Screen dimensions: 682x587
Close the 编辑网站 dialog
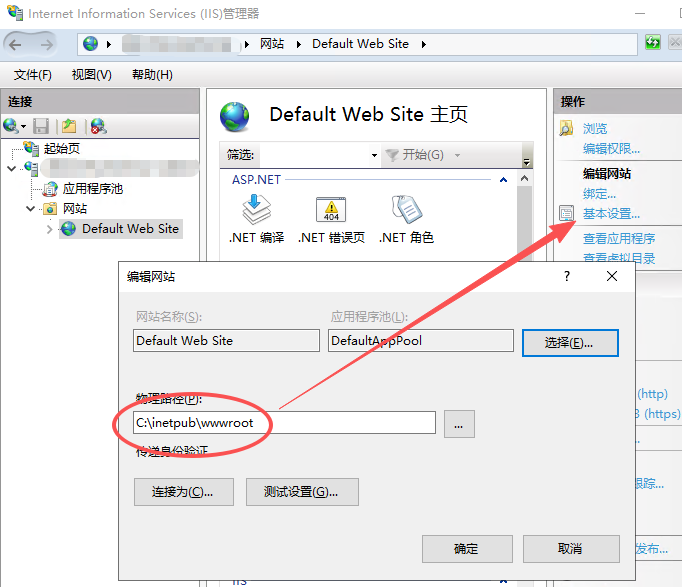tap(612, 276)
